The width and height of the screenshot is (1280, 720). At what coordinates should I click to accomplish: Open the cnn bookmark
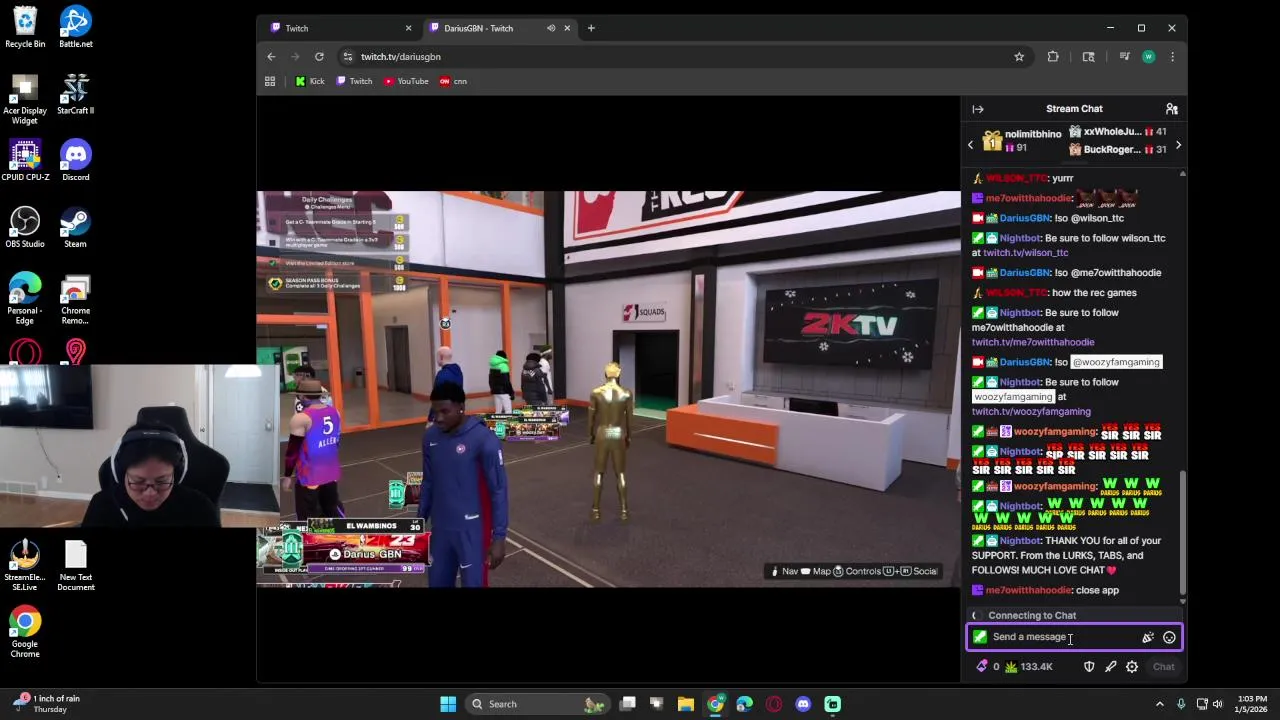(x=453, y=81)
